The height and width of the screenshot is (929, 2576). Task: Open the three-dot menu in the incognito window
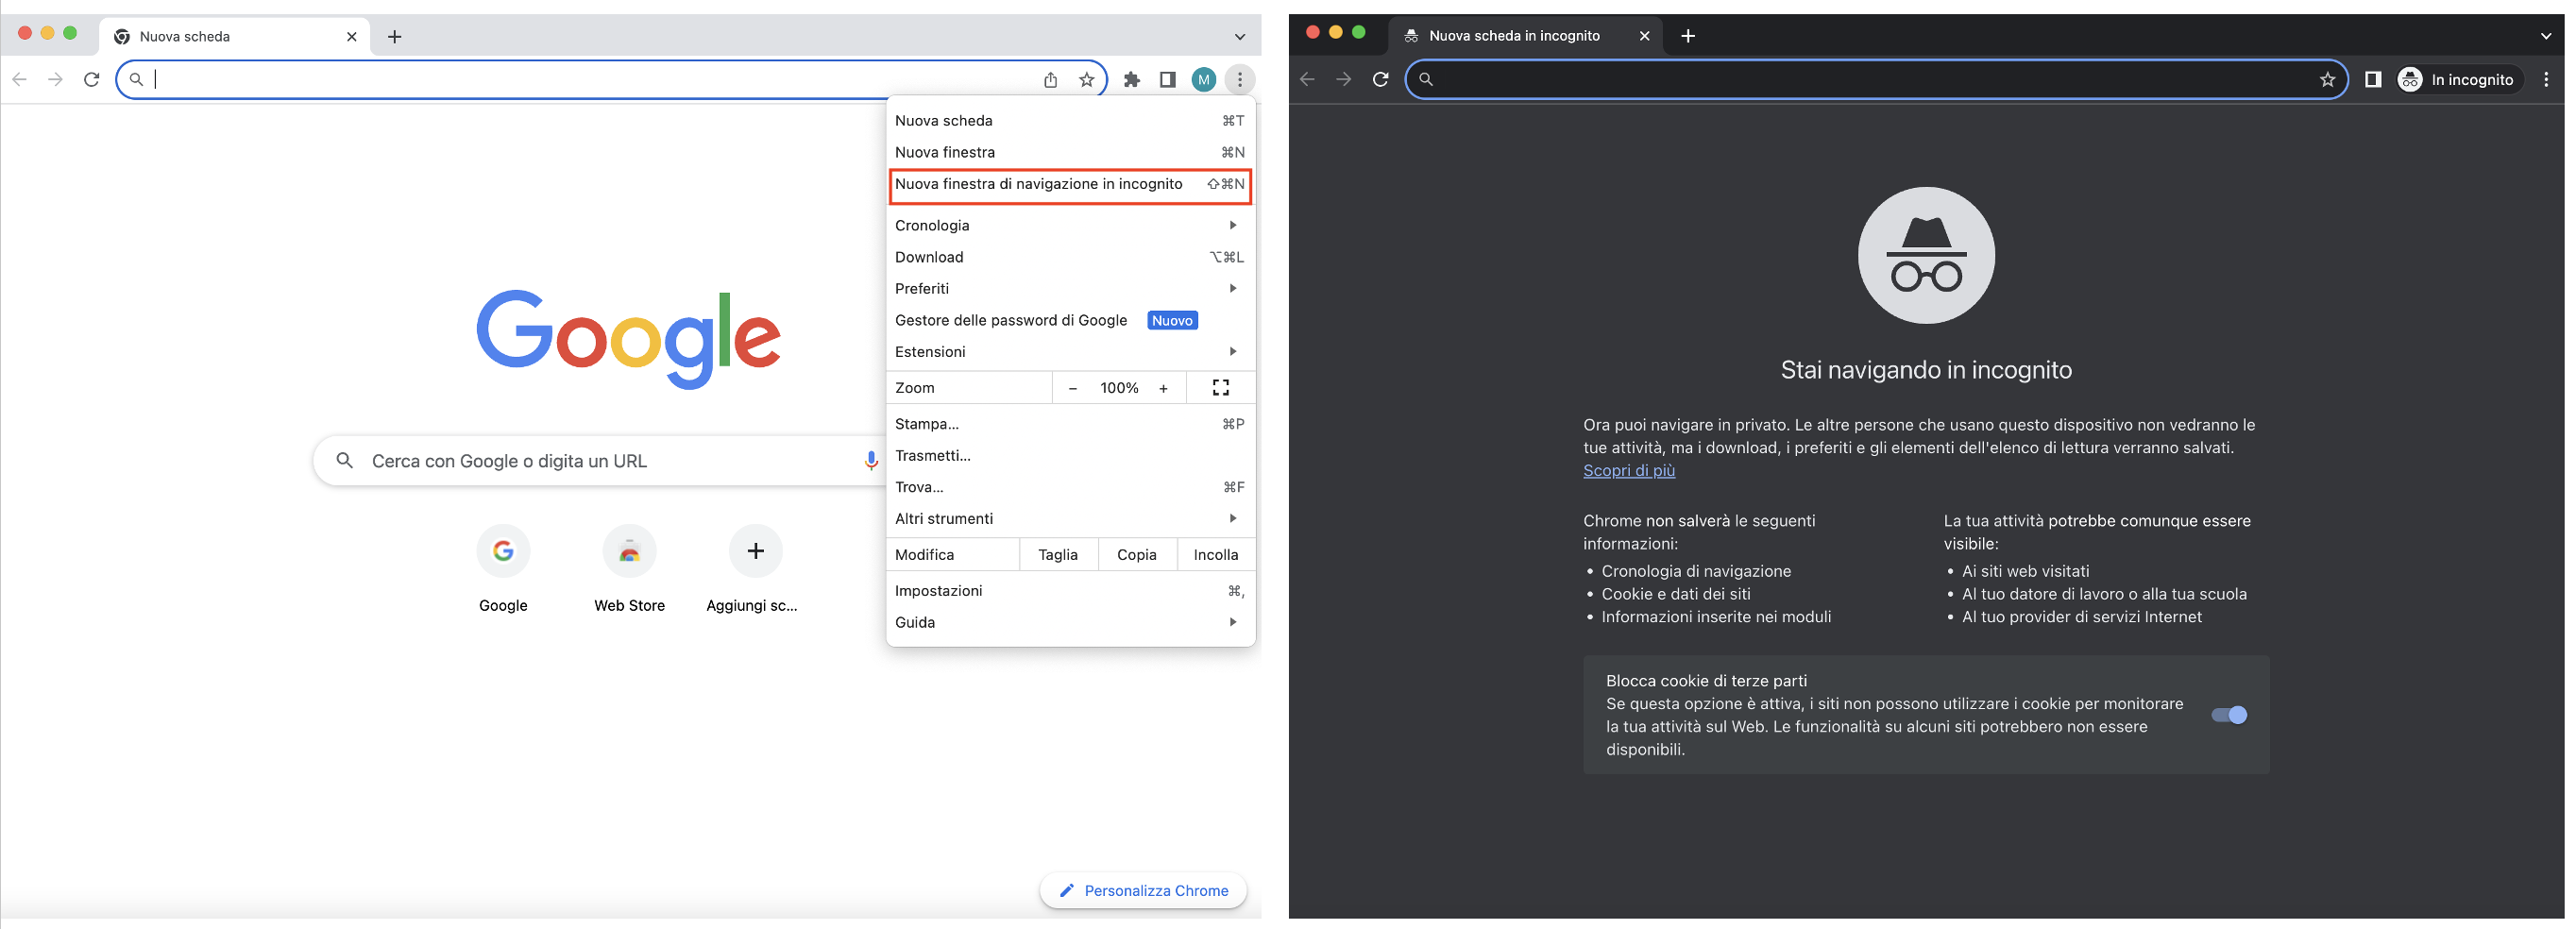coord(2546,80)
